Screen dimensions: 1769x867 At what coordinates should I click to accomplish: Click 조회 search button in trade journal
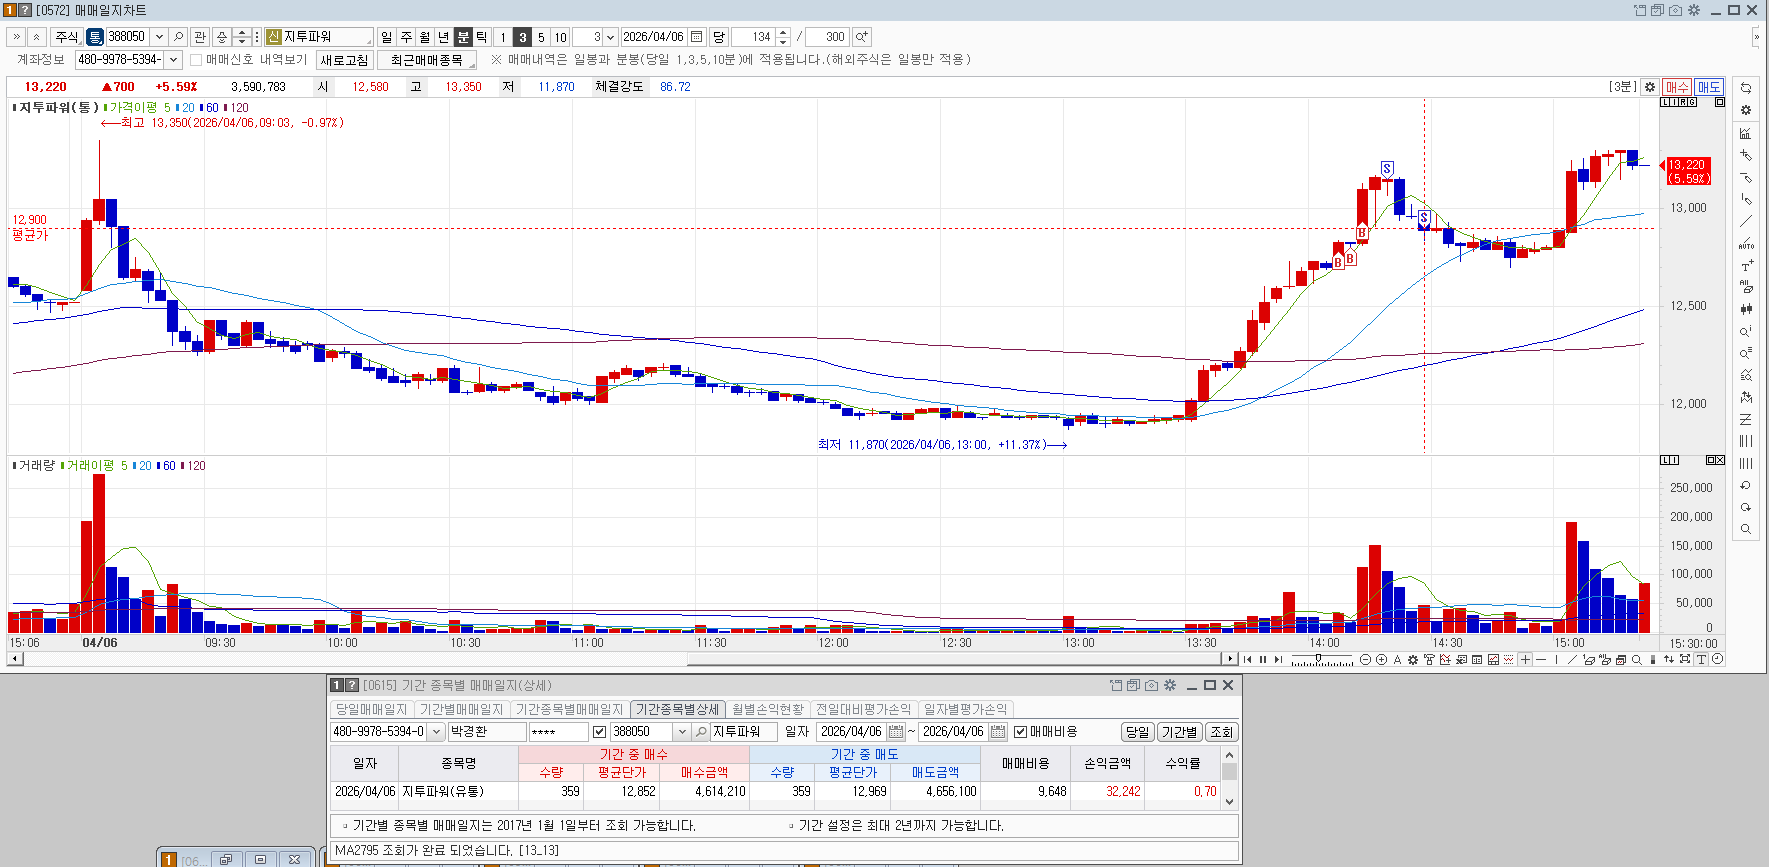1221,732
